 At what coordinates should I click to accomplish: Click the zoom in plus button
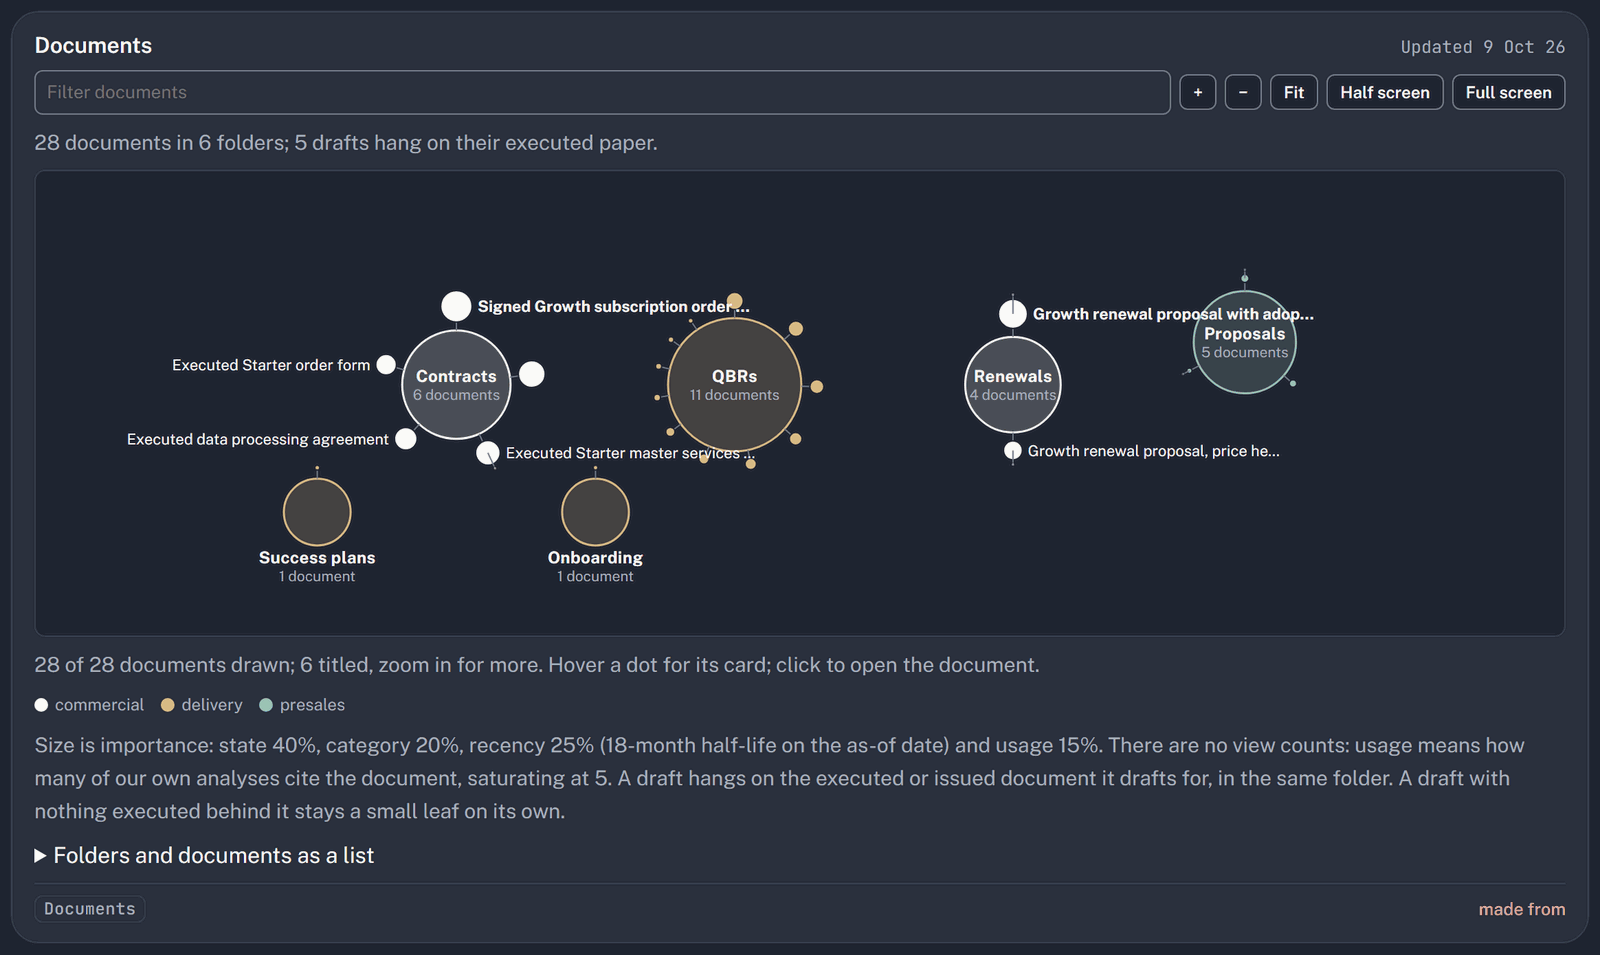(1197, 92)
